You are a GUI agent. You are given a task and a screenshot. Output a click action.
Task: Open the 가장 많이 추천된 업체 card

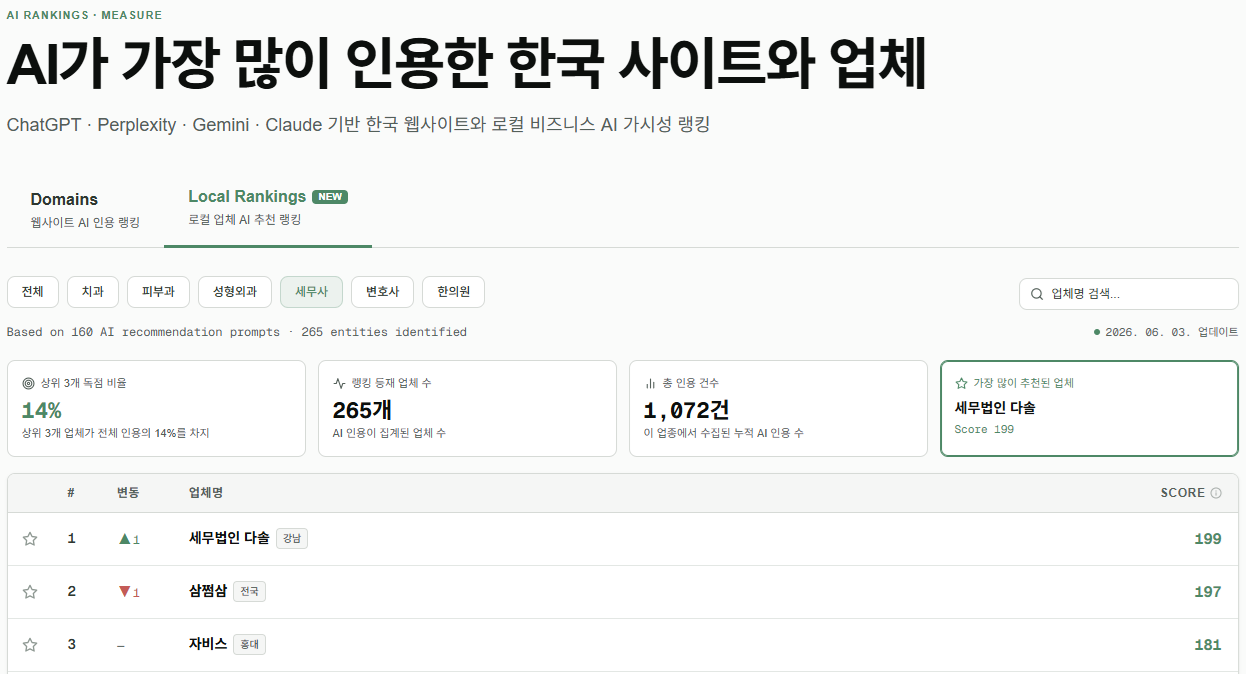(x=1089, y=408)
